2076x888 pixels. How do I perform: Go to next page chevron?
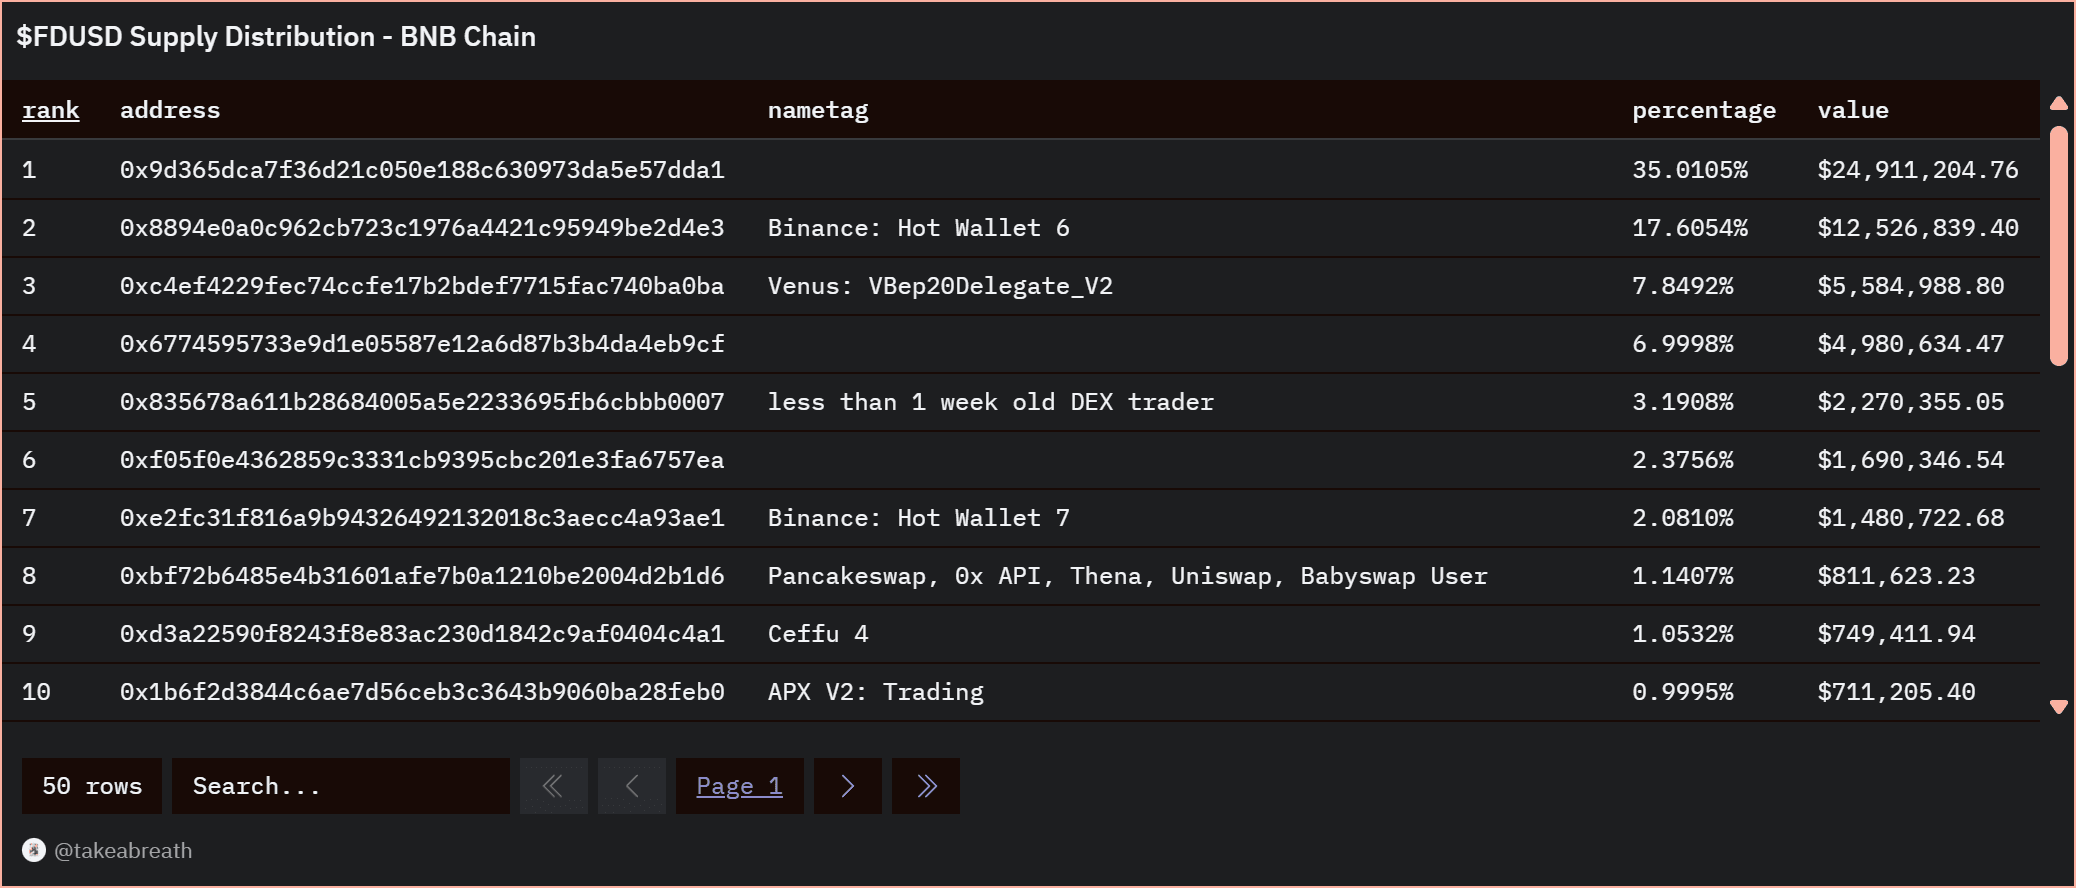pos(848,786)
